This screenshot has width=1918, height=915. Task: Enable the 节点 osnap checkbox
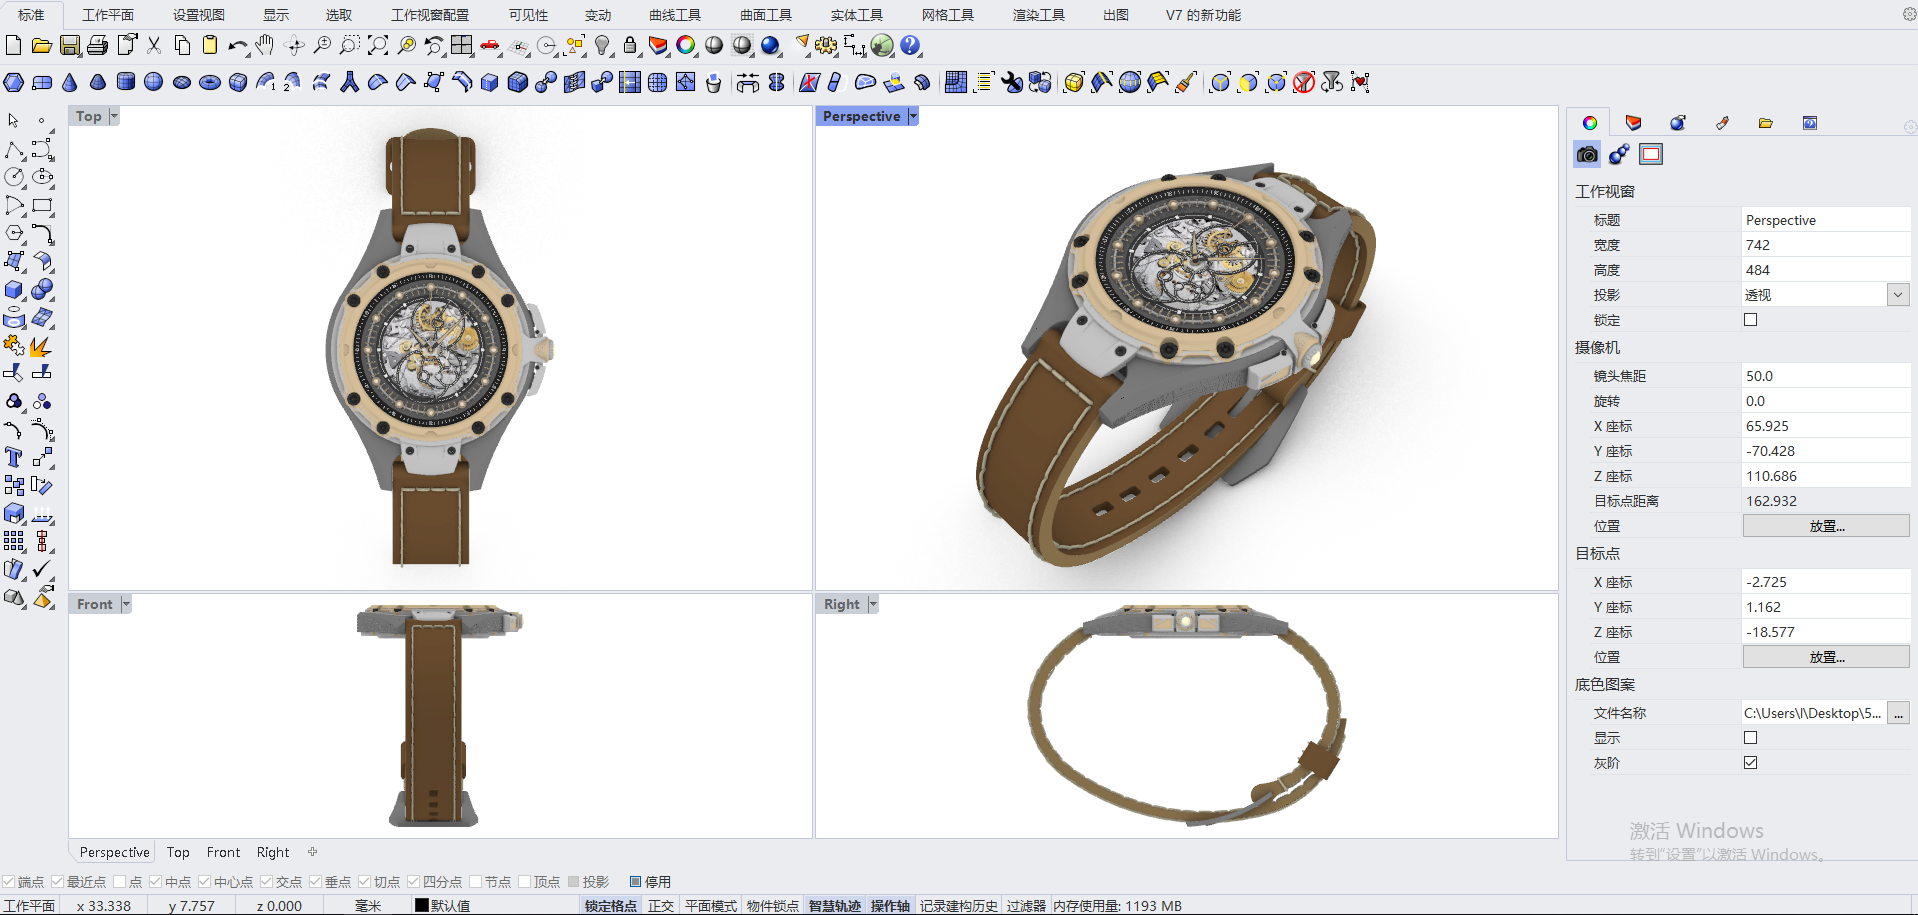(476, 882)
